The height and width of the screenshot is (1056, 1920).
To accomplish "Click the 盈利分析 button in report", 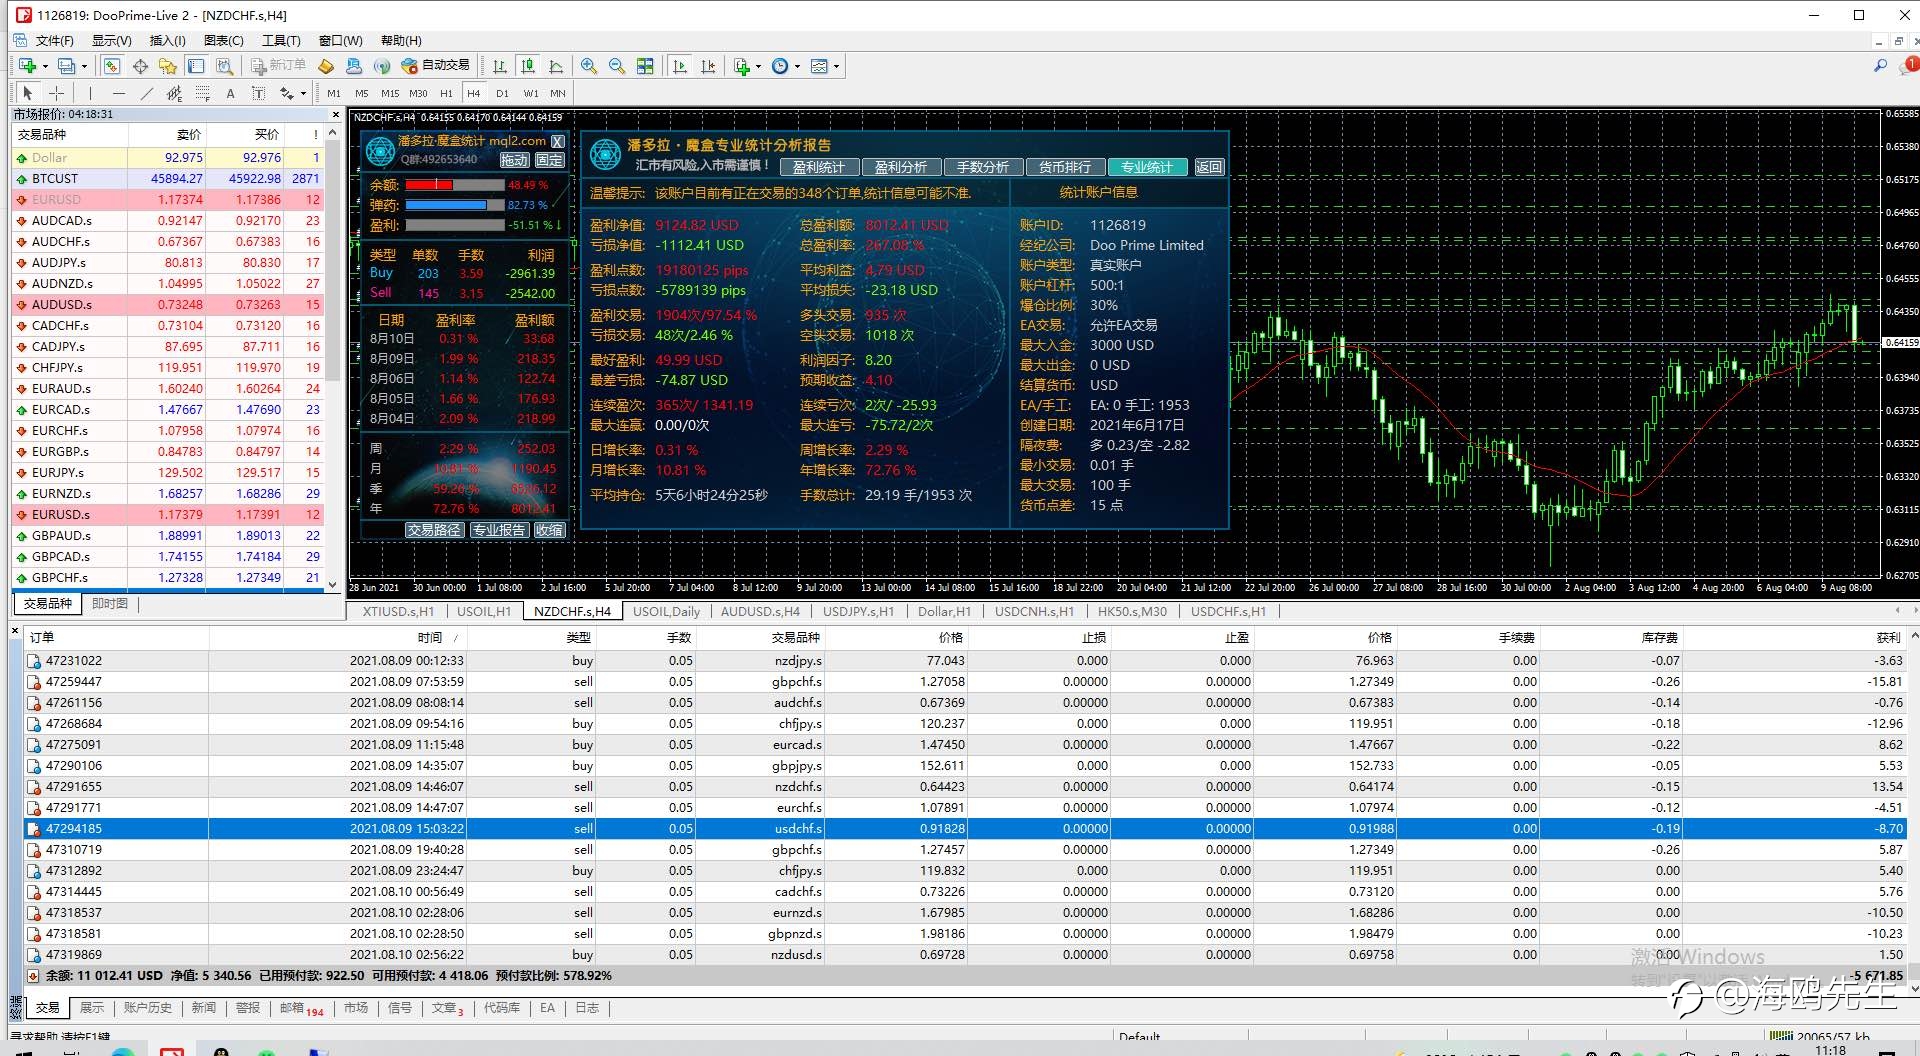I will (900, 167).
